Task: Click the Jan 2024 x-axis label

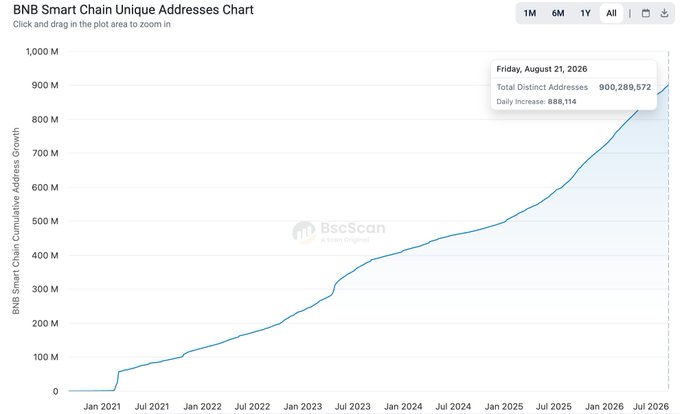Action: pyautogui.click(x=403, y=407)
